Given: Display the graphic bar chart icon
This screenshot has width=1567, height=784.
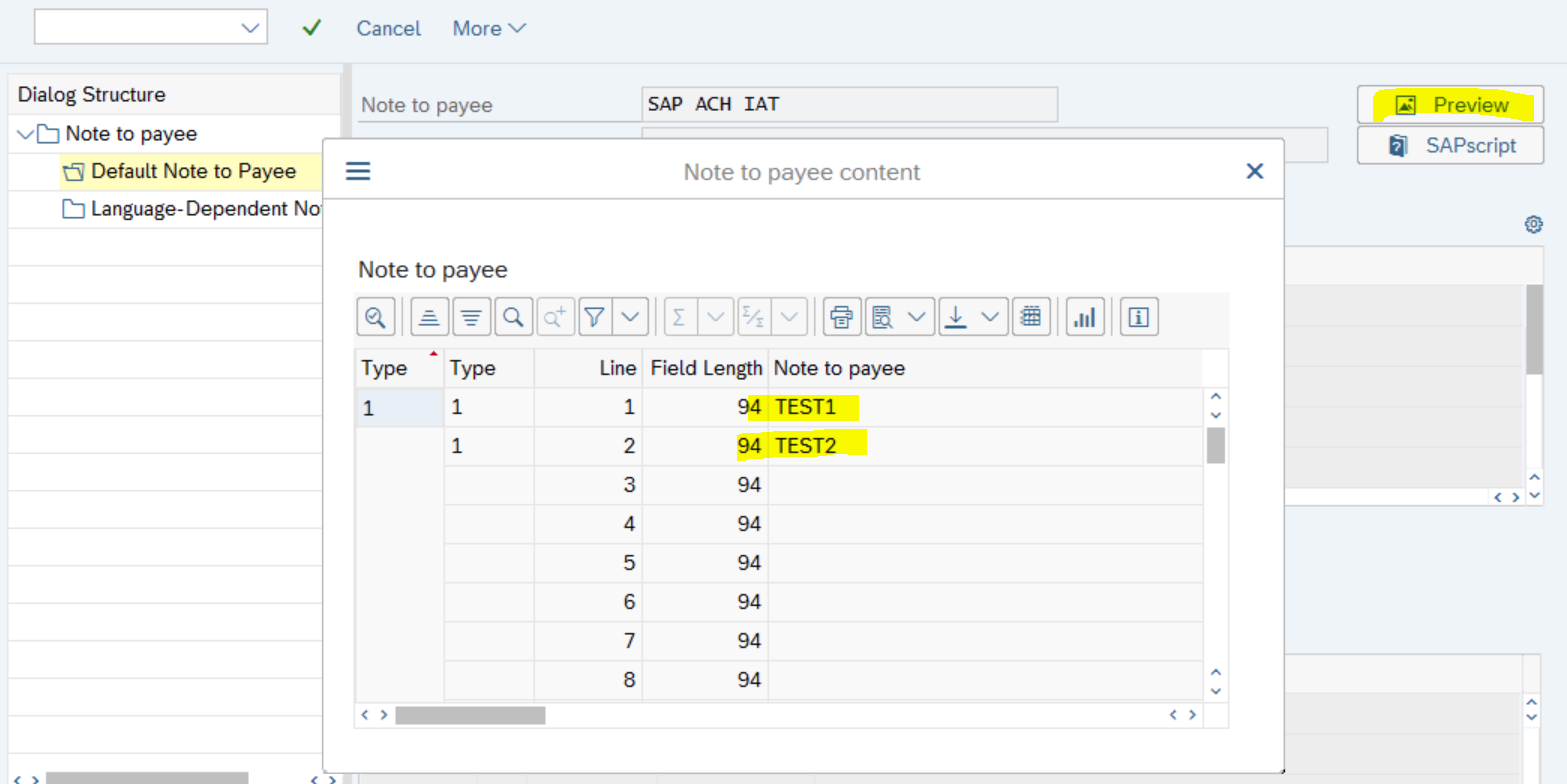Looking at the screenshot, I should (x=1085, y=318).
